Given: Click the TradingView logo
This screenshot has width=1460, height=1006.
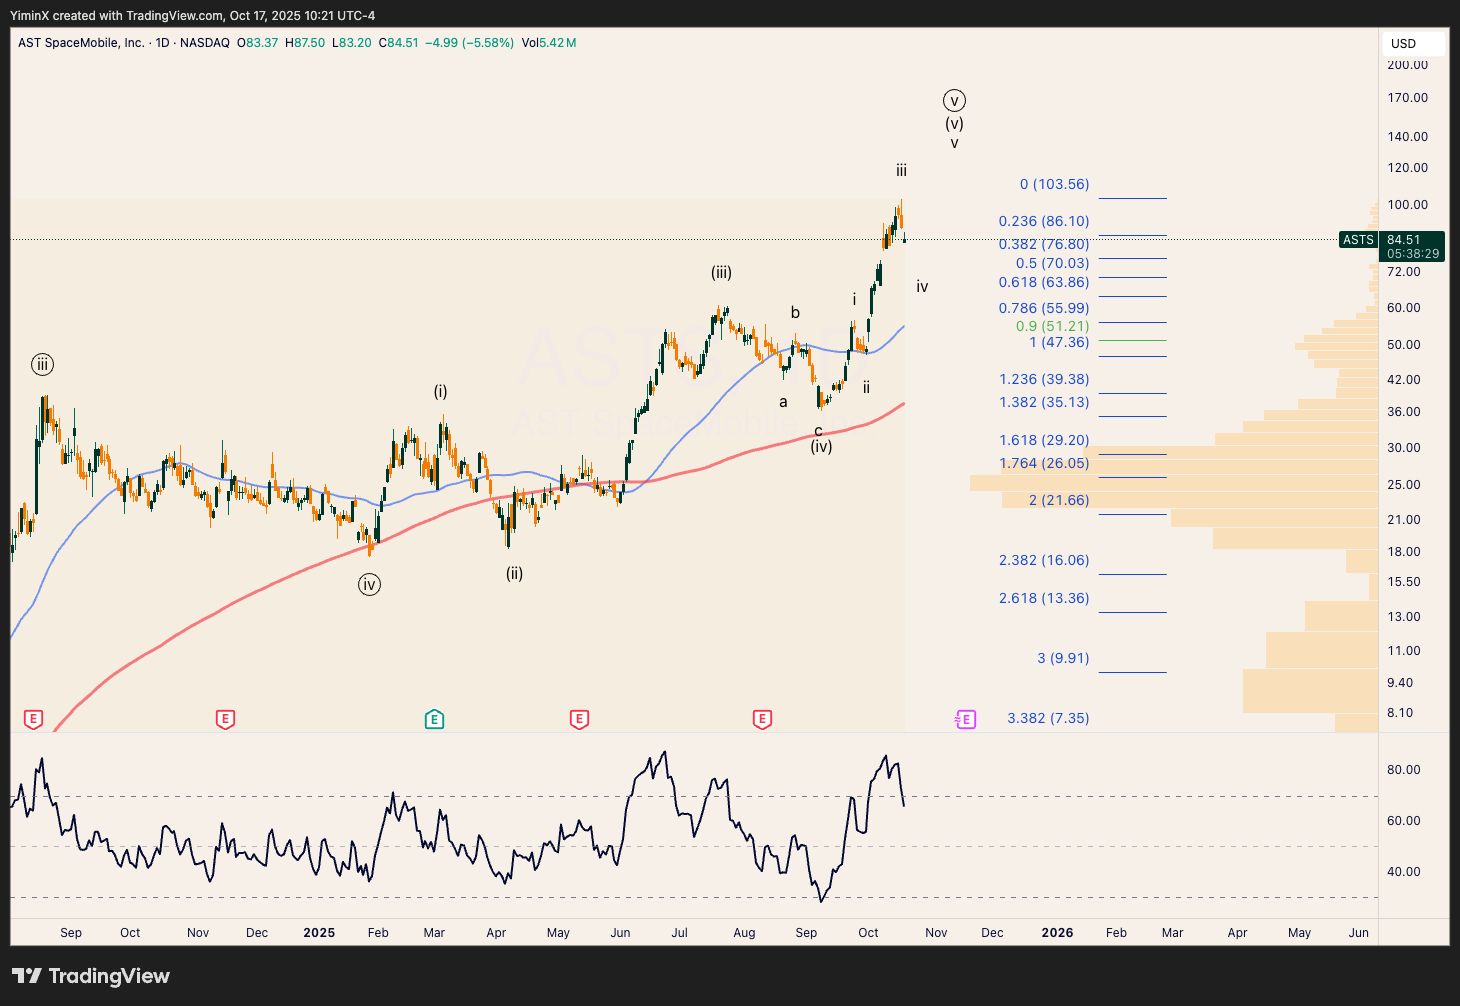Looking at the screenshot, I should pyautogui.click(x=91, y=976).
